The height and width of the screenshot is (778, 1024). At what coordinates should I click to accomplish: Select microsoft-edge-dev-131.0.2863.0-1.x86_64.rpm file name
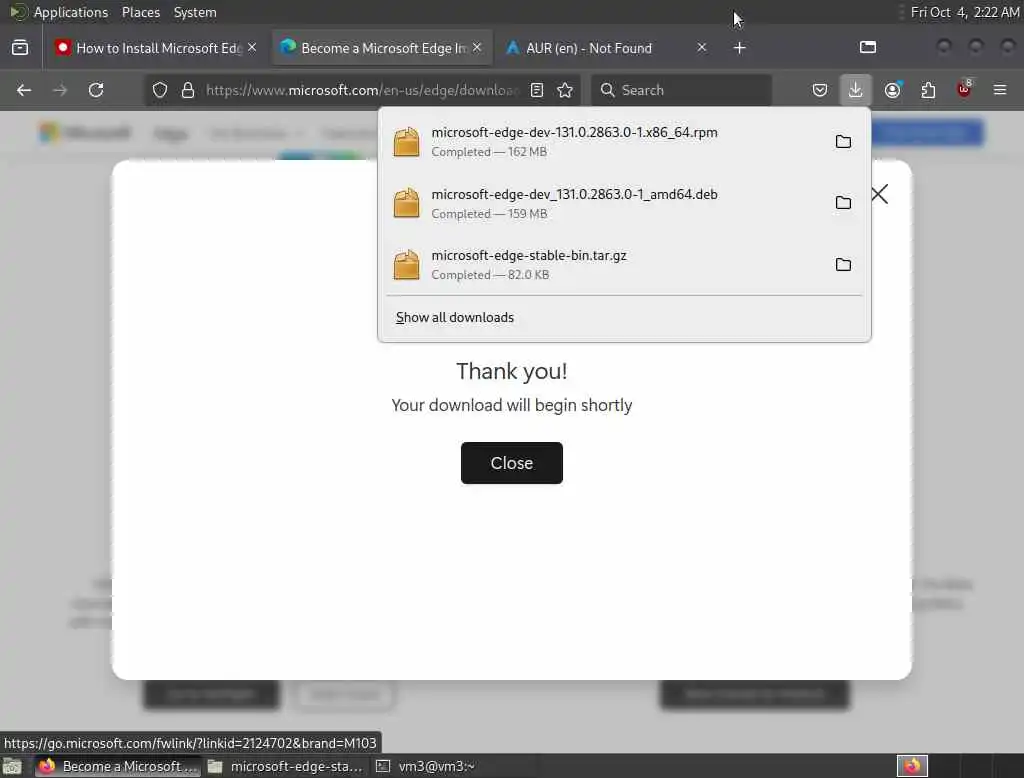(x=574, y=133)
